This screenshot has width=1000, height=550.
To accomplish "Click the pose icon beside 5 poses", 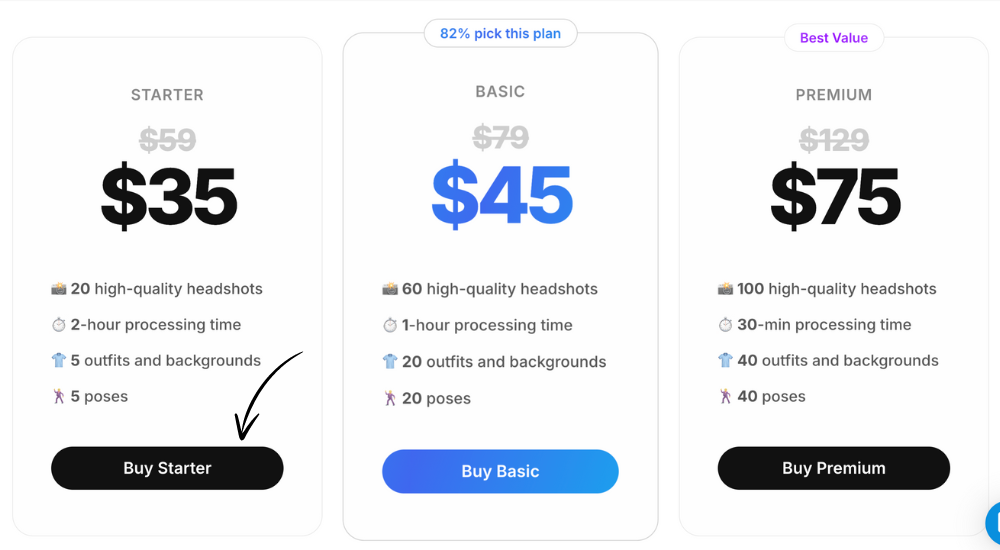I will coord(59,396).
